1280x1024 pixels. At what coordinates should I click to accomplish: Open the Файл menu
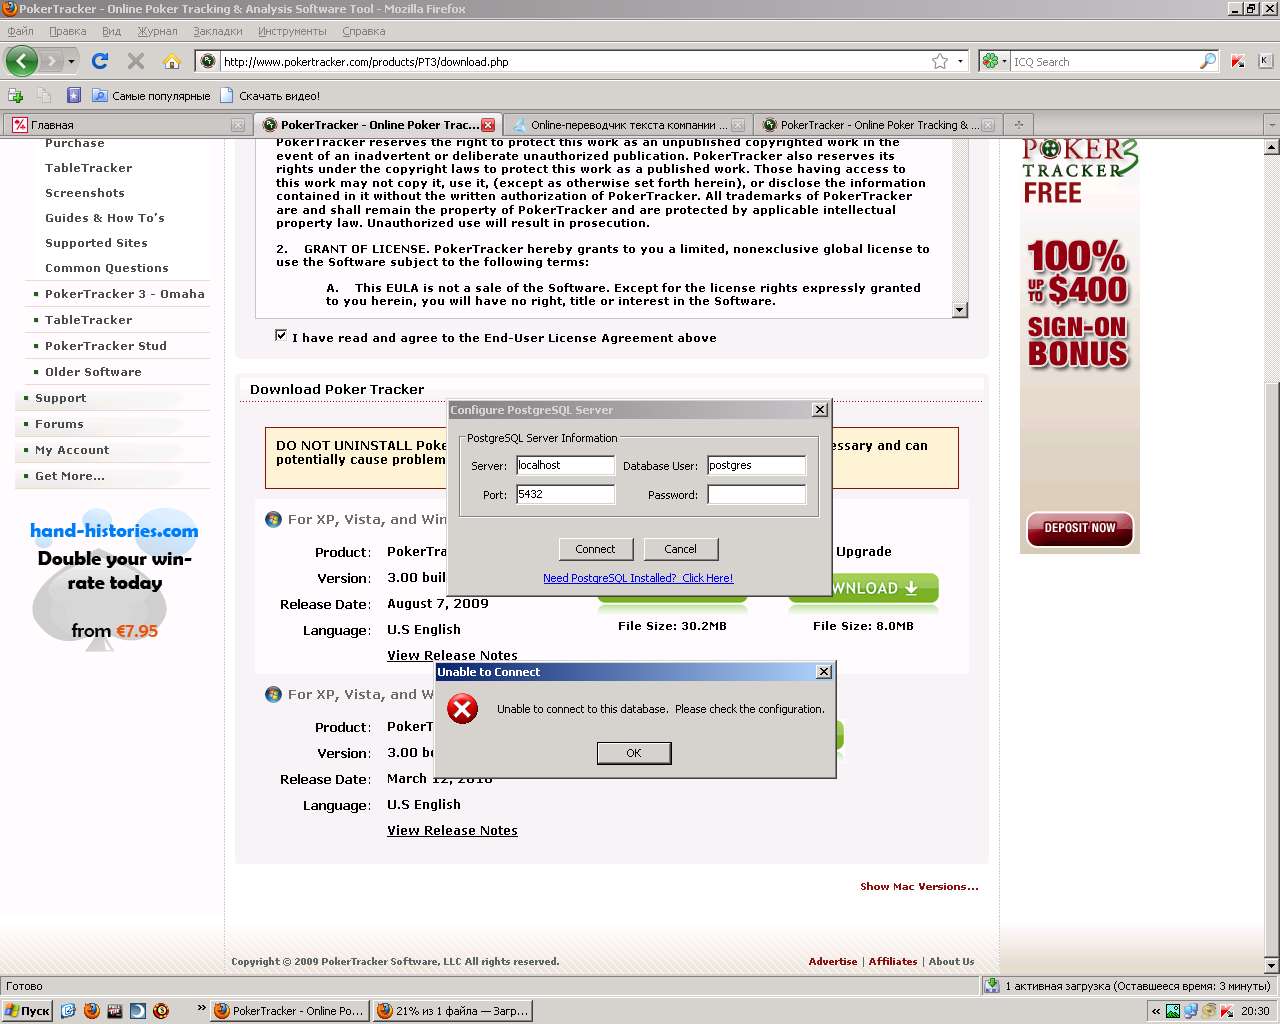21,31
